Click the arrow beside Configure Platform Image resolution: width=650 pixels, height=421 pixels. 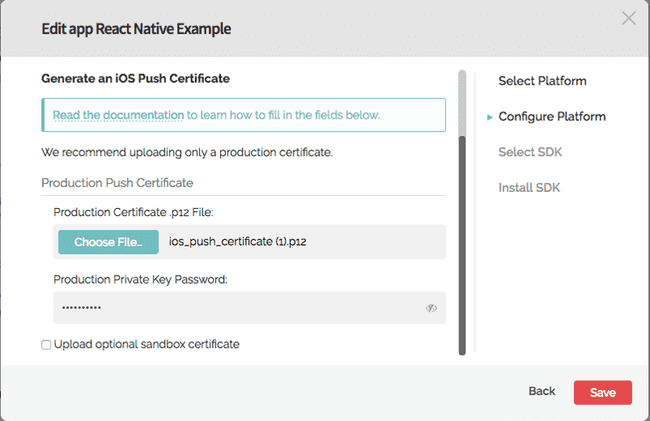(490, 117)
